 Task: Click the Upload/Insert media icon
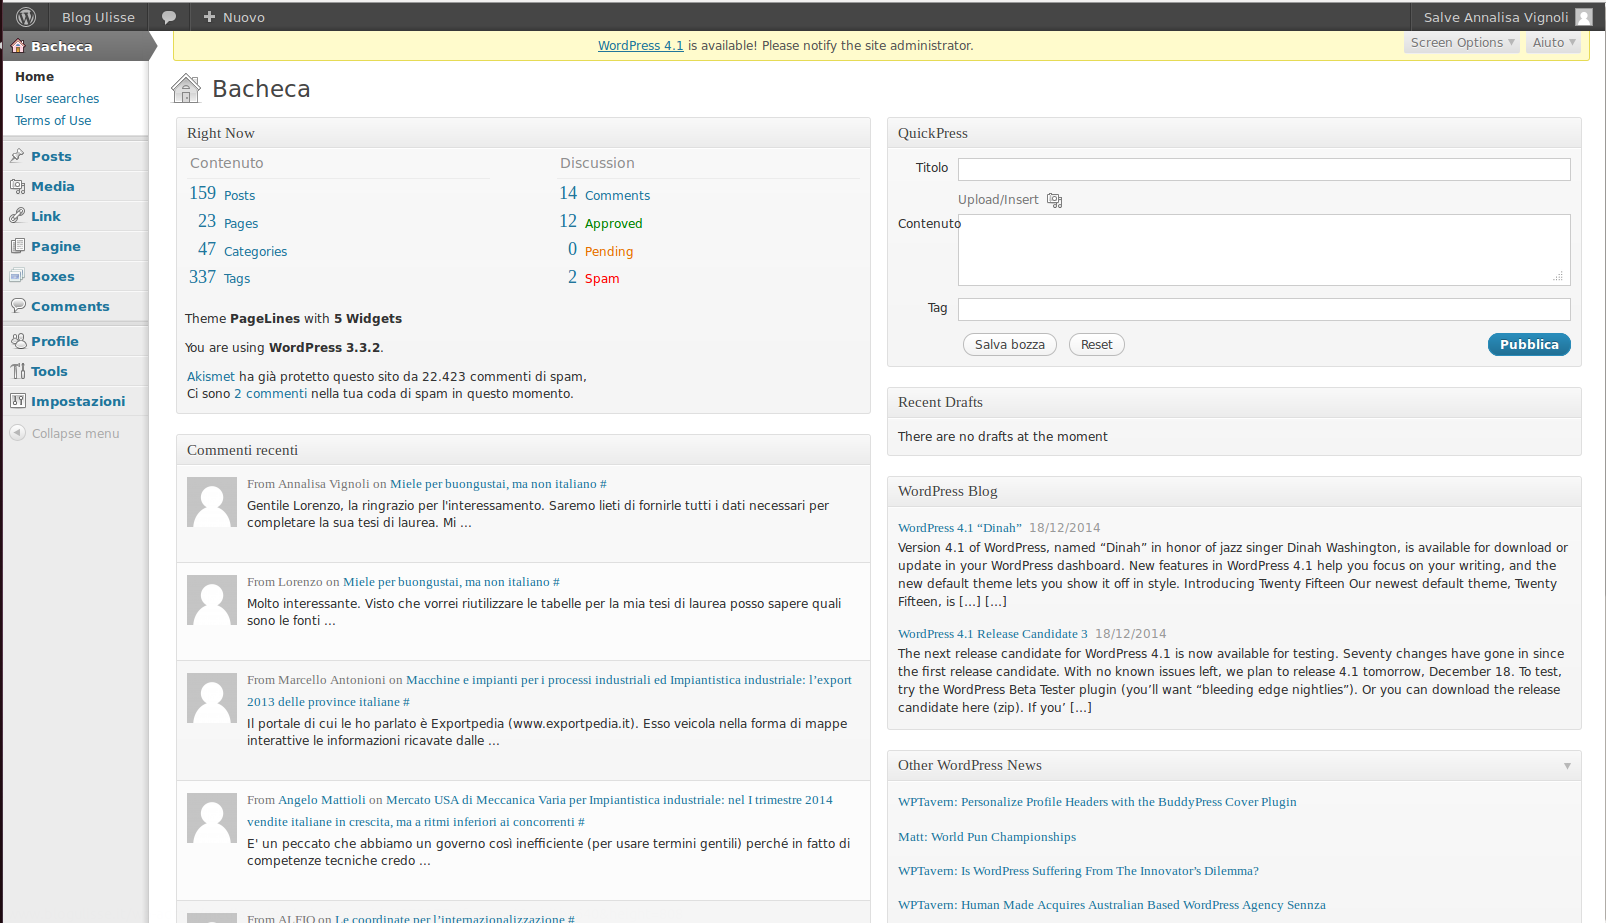pos(1055,200)
